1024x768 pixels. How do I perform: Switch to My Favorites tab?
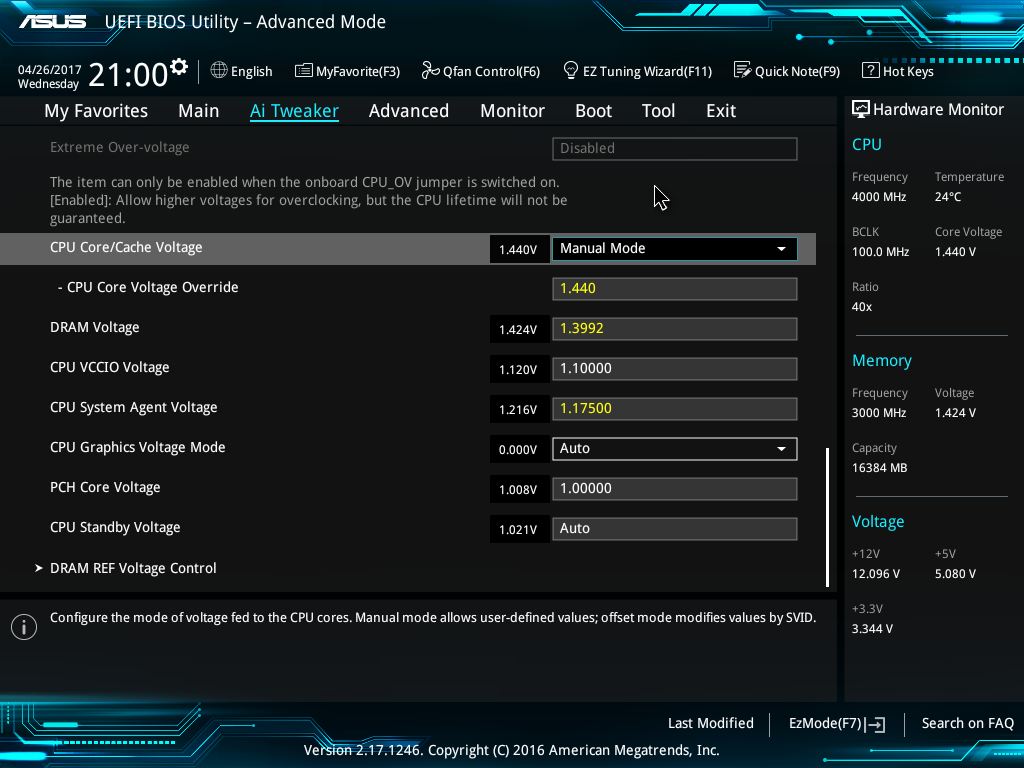(96, 111)
